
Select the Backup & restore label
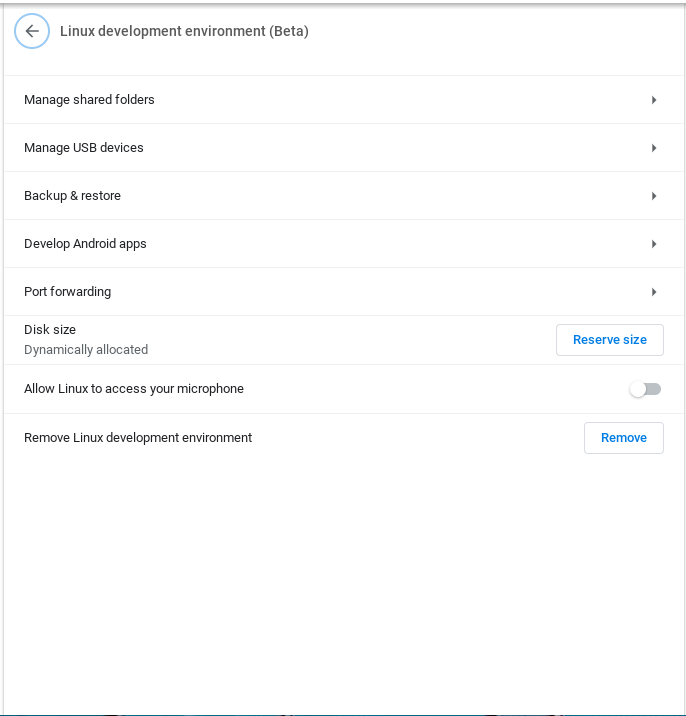pos(72,195)
